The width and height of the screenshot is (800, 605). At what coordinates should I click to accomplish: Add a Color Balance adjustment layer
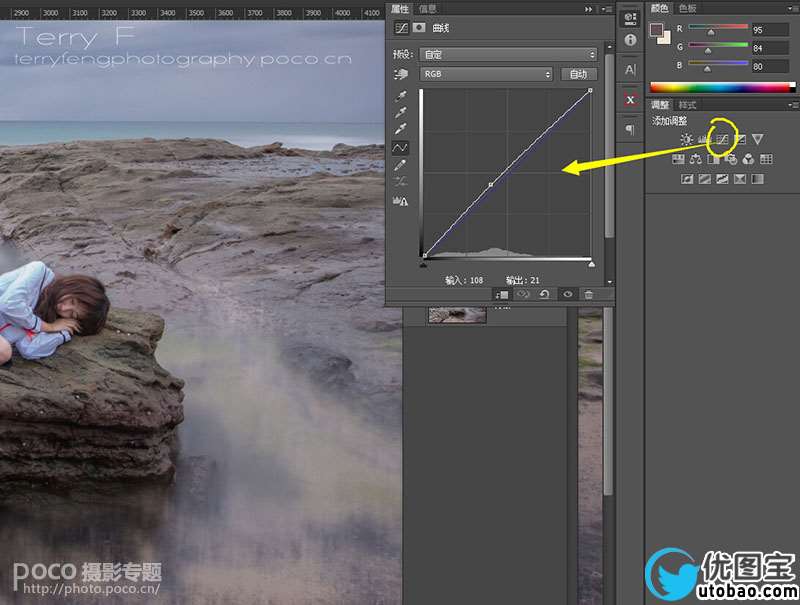click(695, 159)
